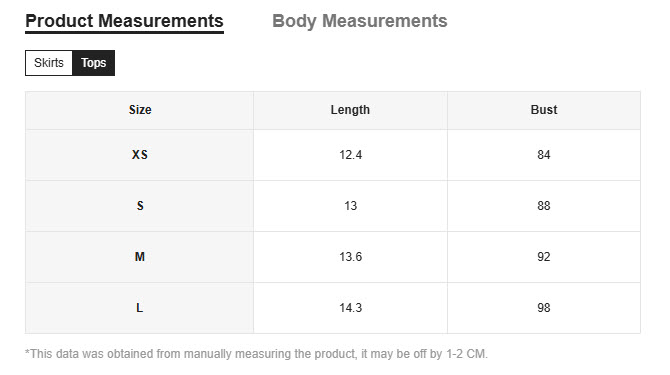Click the XS length value 12.4

[350, 155]
